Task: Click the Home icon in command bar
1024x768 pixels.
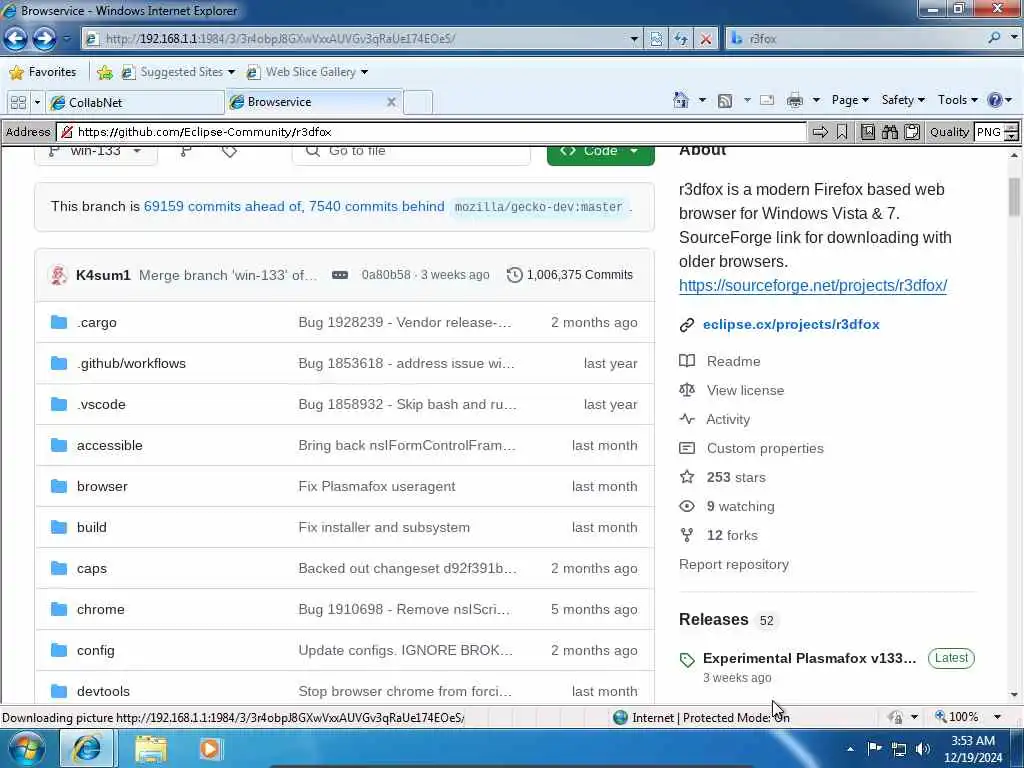Action: coord(680,100)
